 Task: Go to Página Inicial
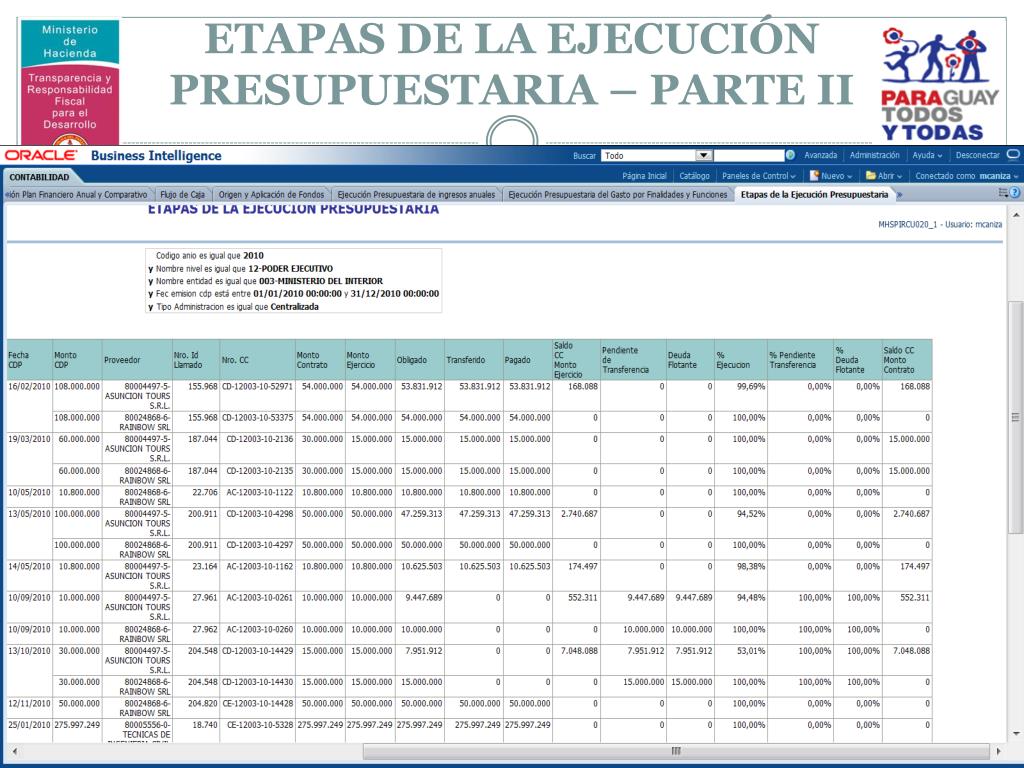pyautogui.click(x=644, y=176)
